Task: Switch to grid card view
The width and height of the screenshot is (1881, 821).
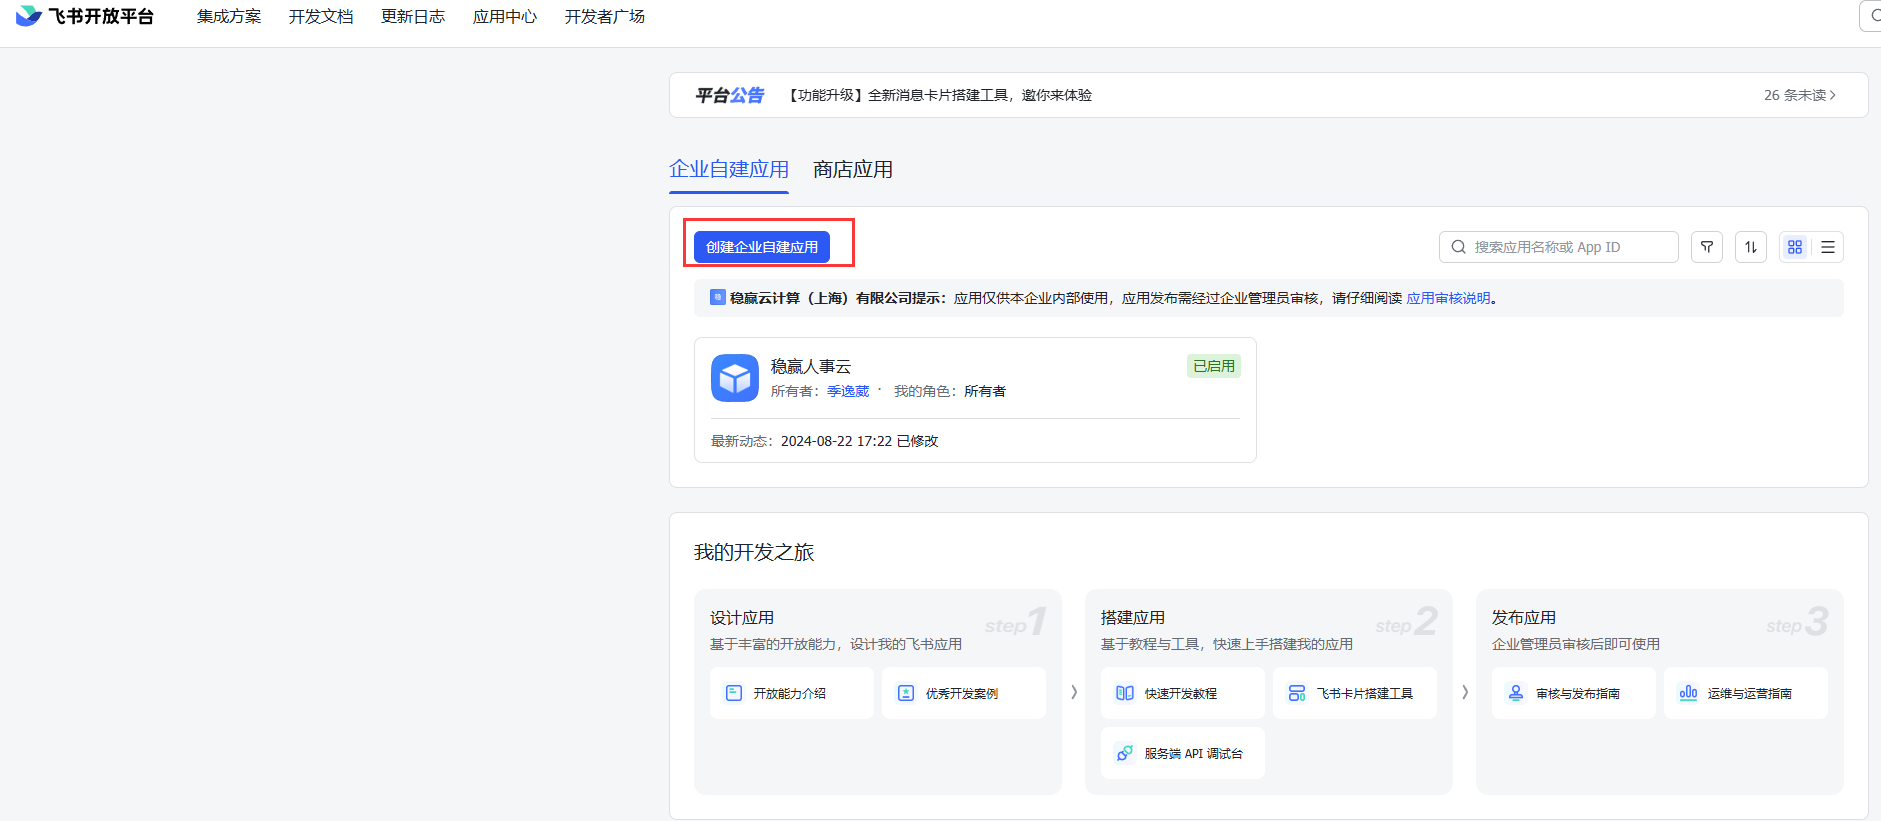Action: pyautogui.click(x=1795, y=247)
